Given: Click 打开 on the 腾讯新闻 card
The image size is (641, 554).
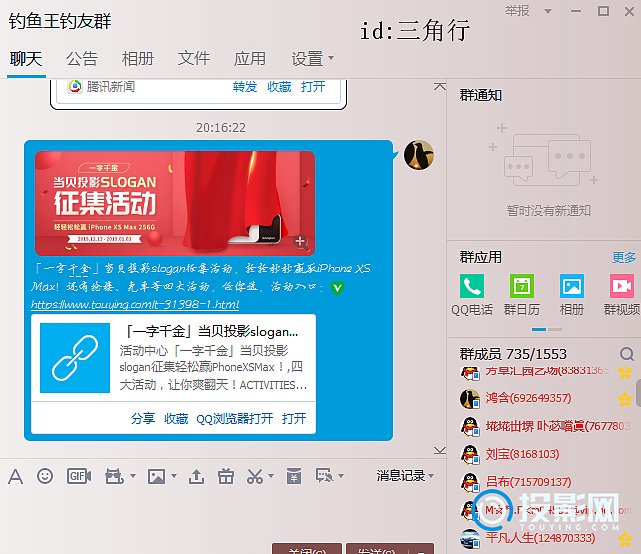Looking at the screenshot, I should pos(313,87).
